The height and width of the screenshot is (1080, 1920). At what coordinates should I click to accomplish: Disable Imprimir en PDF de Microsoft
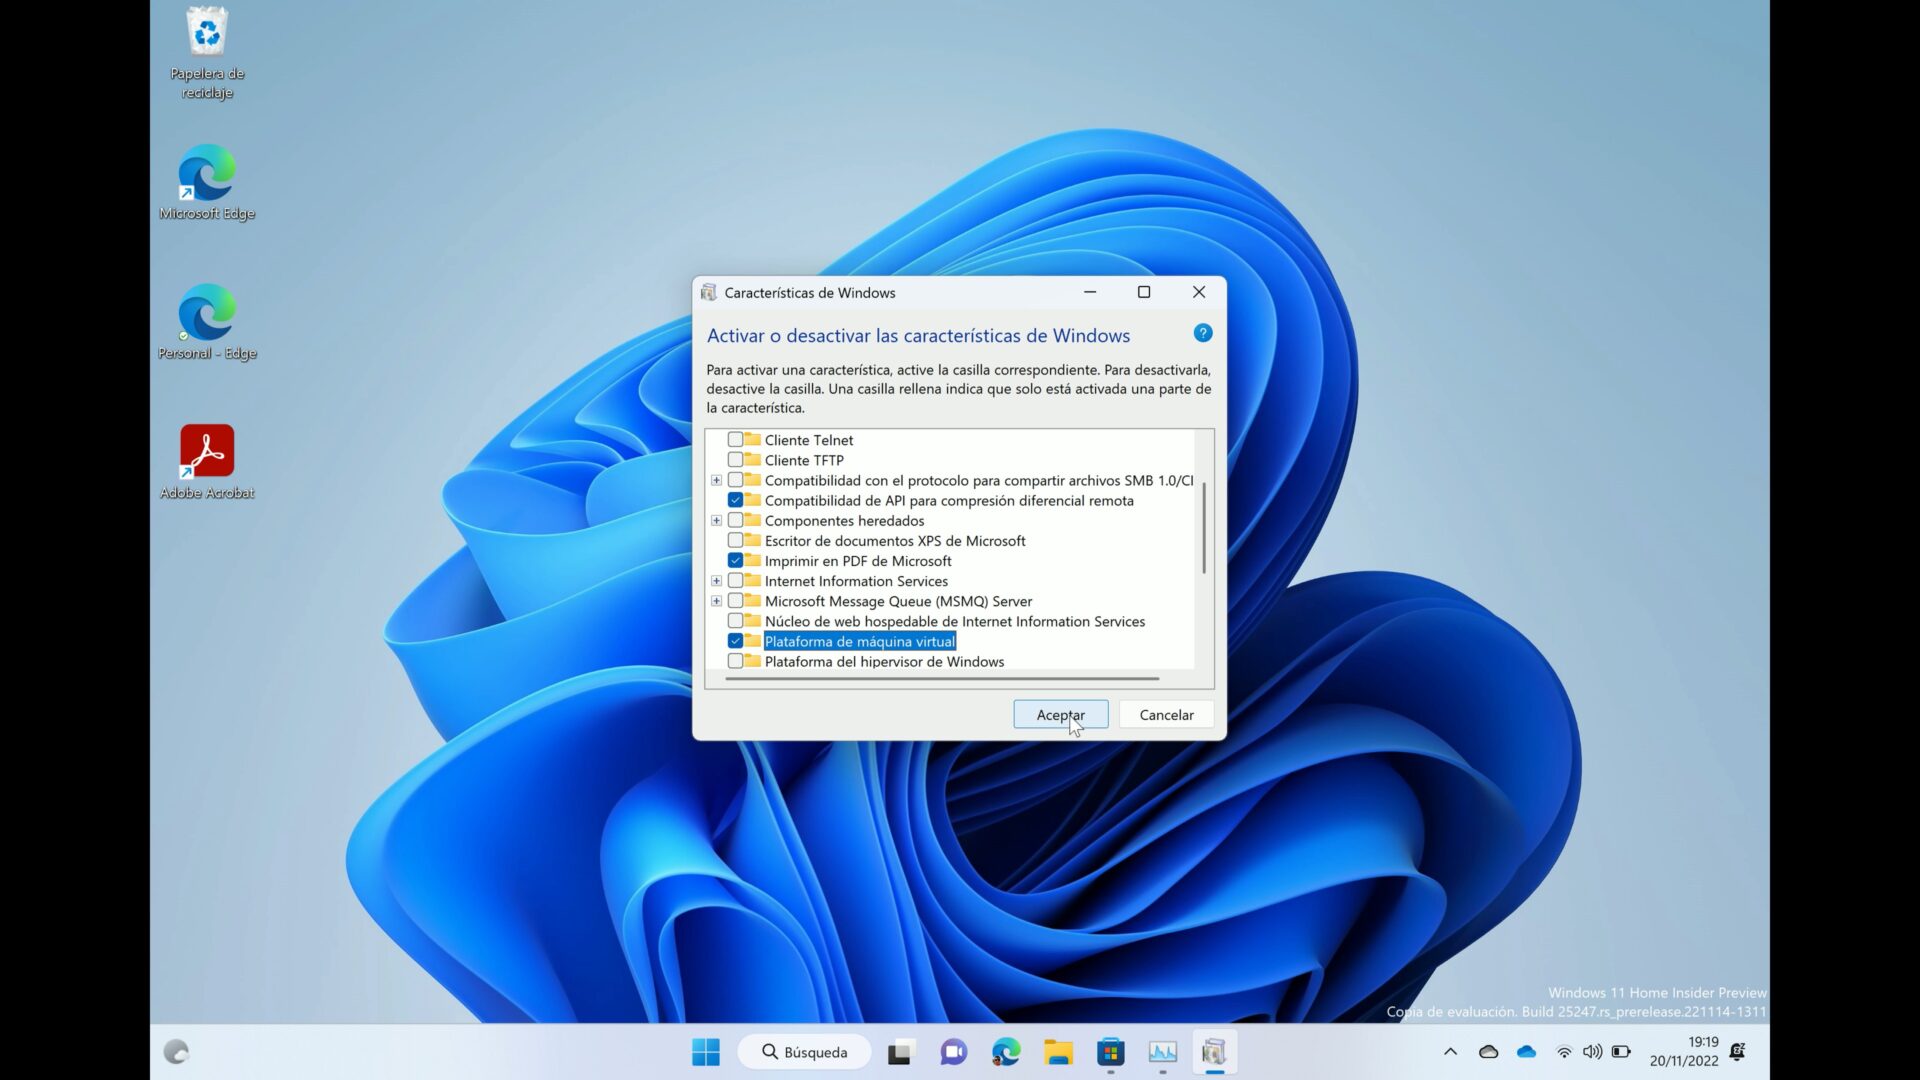tap(736, 560)
